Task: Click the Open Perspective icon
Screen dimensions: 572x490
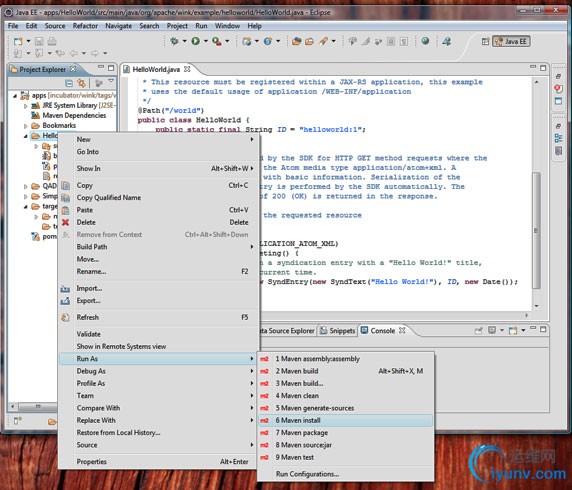Action: point(485,41)
